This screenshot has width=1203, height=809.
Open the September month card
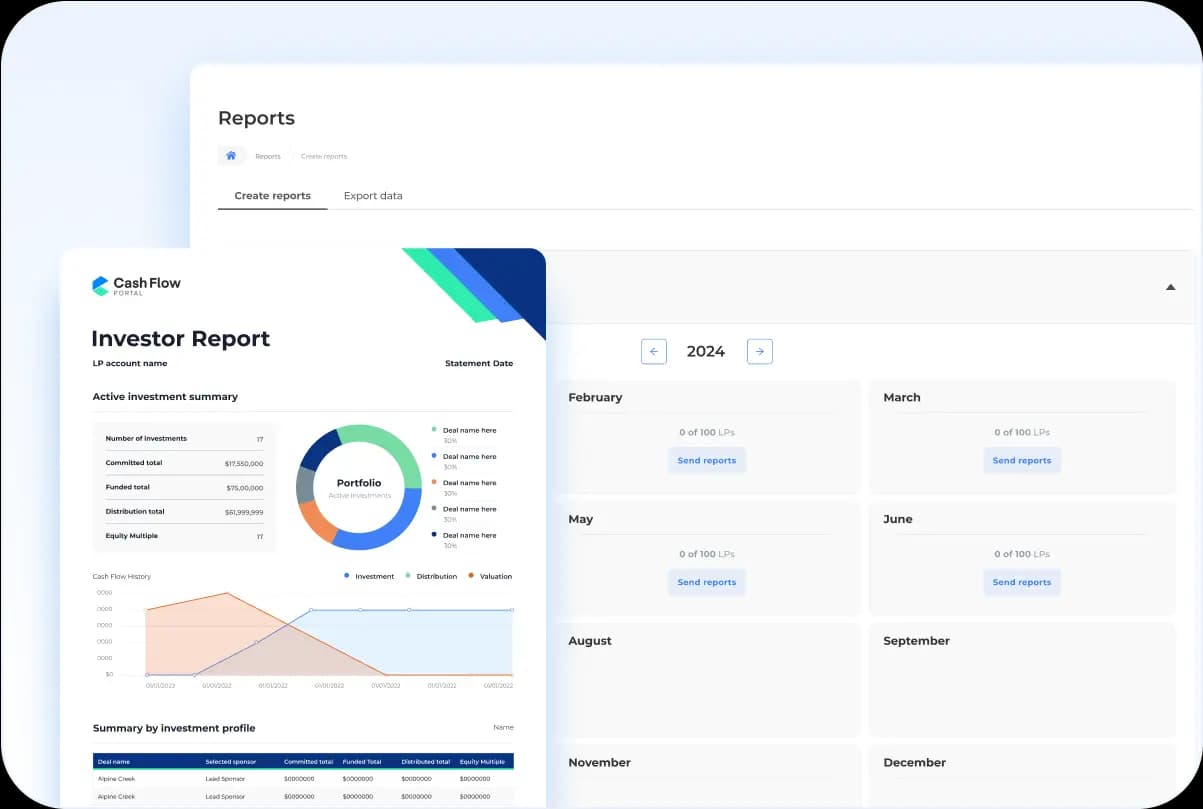pyautogui.click(x=1021, y=680)
